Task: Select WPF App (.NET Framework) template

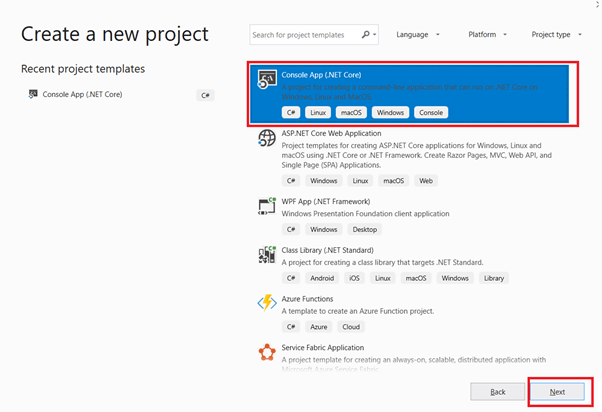Action: click(409, 216)
